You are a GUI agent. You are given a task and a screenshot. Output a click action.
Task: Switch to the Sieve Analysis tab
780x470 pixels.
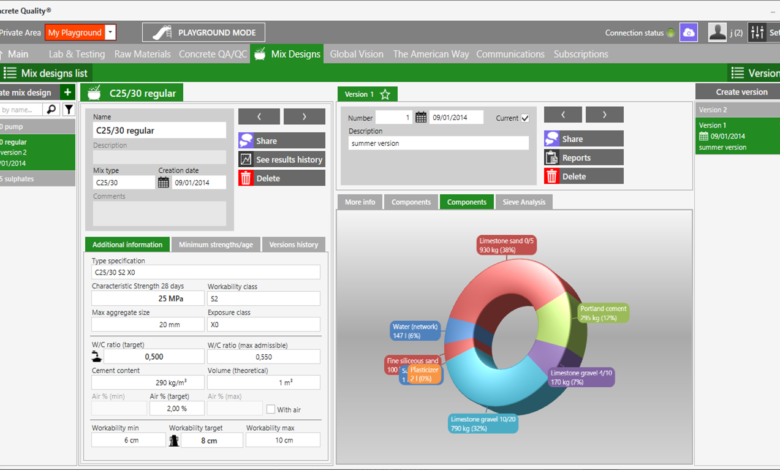(x=524, y=202)
